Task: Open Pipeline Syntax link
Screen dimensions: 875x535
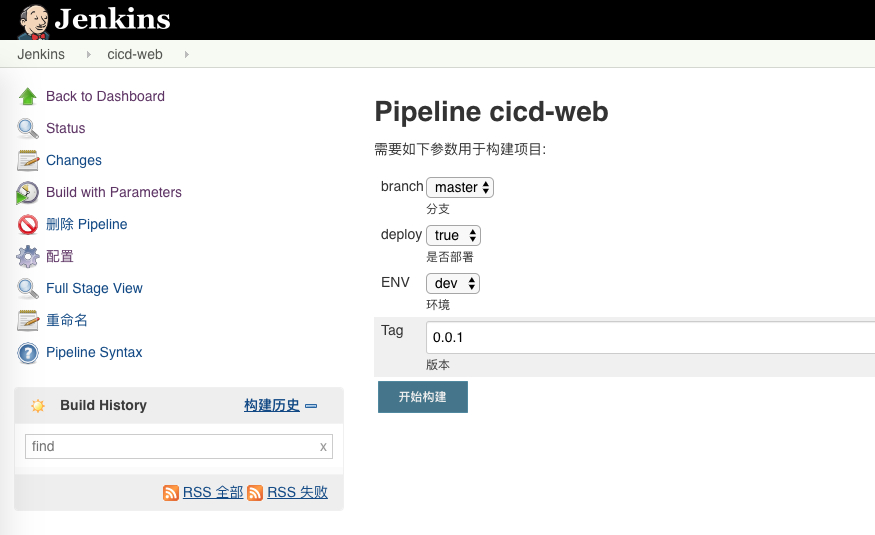Action: pyautogui.click(x=94, y=352)
